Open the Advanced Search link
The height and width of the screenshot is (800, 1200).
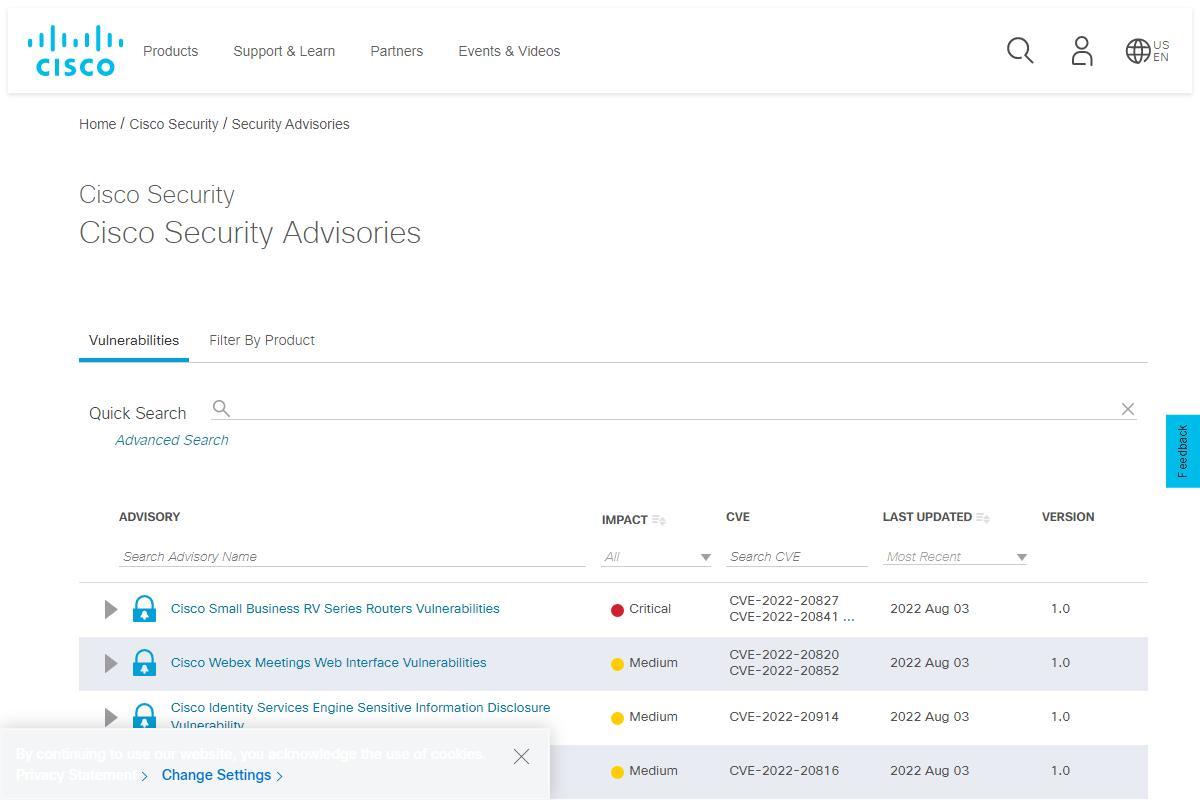click(x=172, y=440)
